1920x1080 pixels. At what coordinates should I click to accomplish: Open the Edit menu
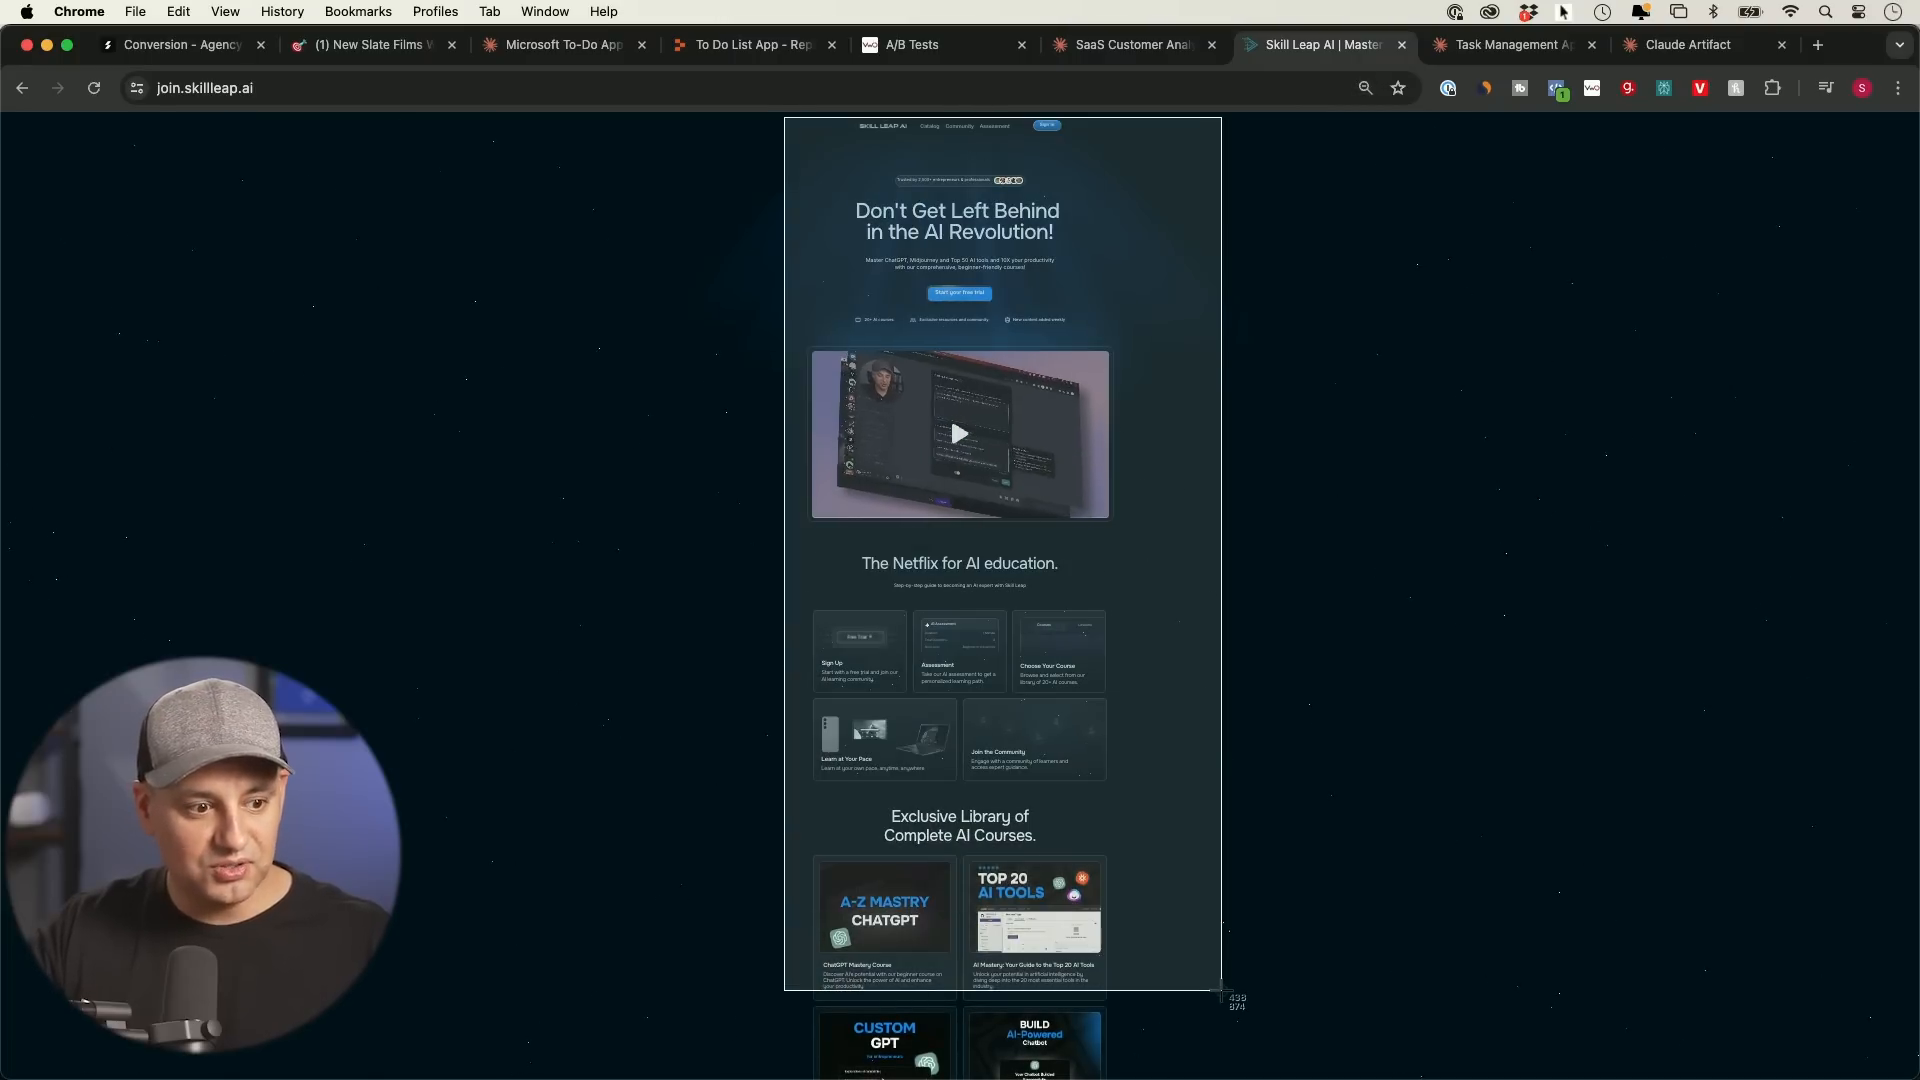[x=178, y=12]
